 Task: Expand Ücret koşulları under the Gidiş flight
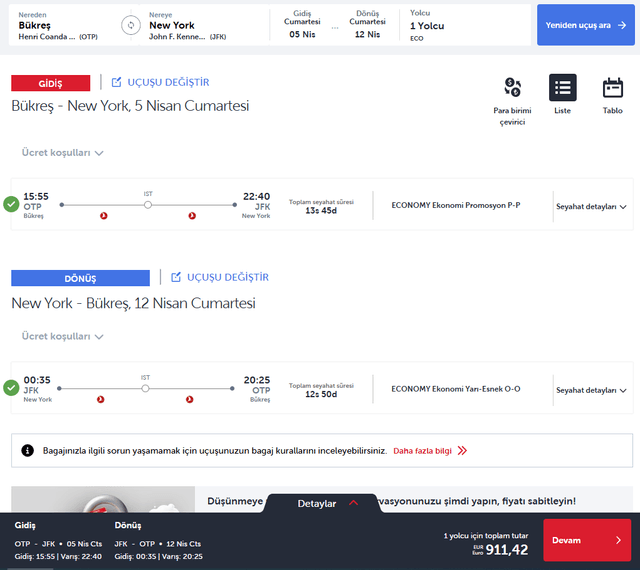[62, 153]
